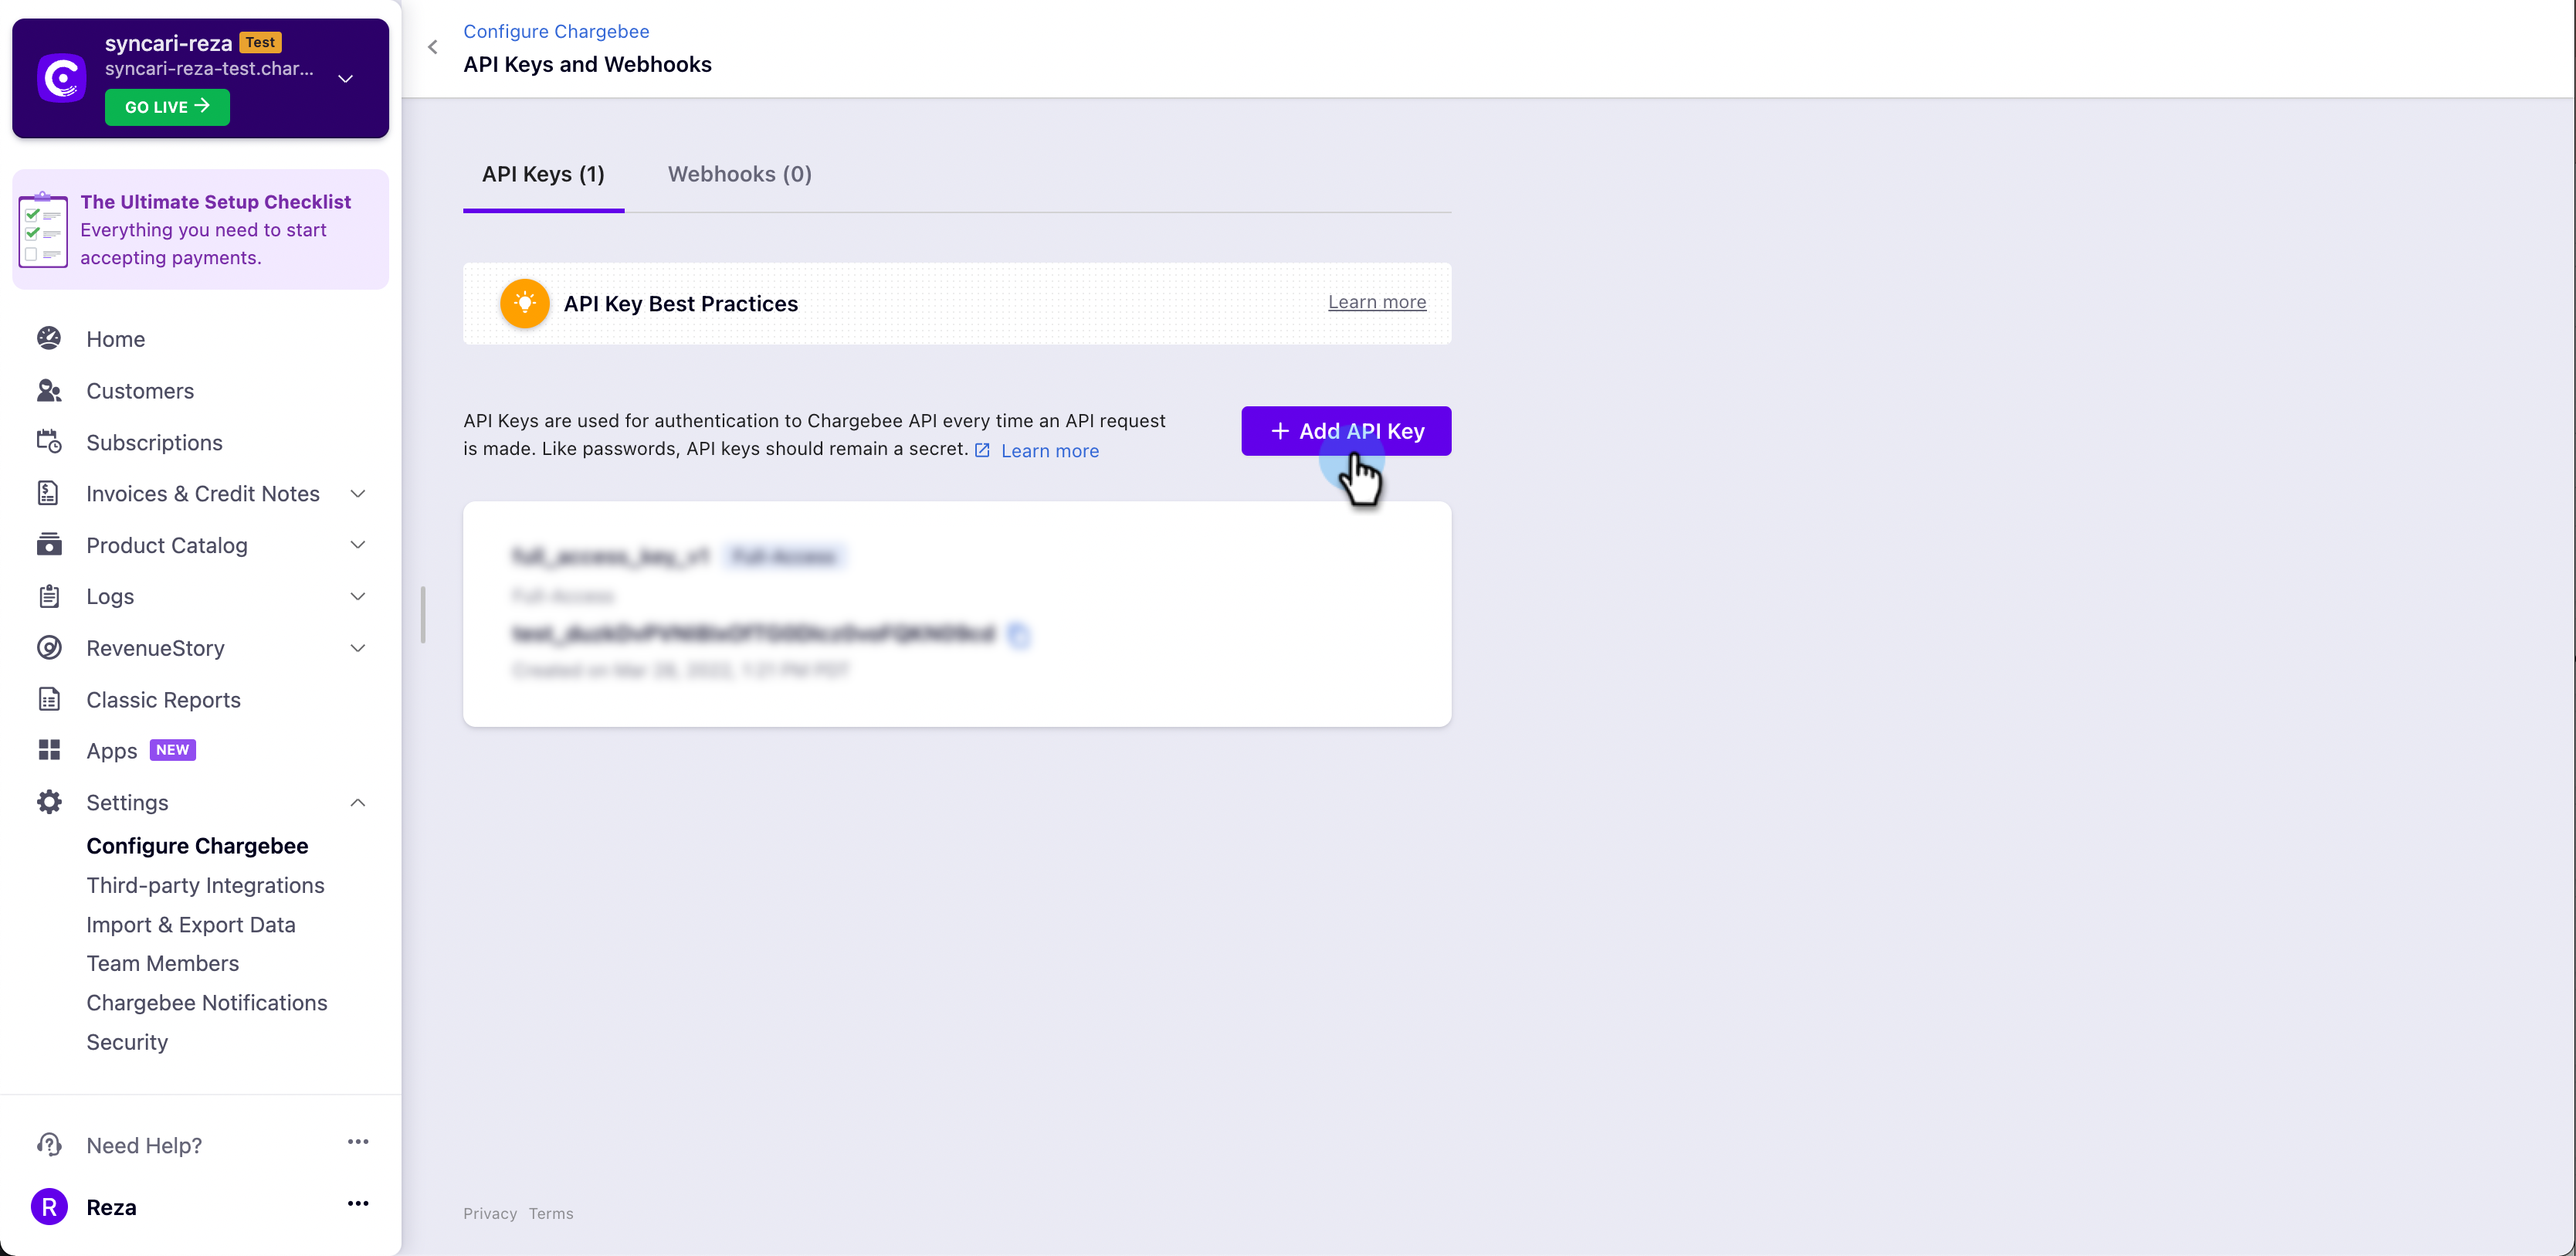Open the Reza profile three-dot menu
This screenshot has width=2576, height=1256.
tap(358, 1204)
